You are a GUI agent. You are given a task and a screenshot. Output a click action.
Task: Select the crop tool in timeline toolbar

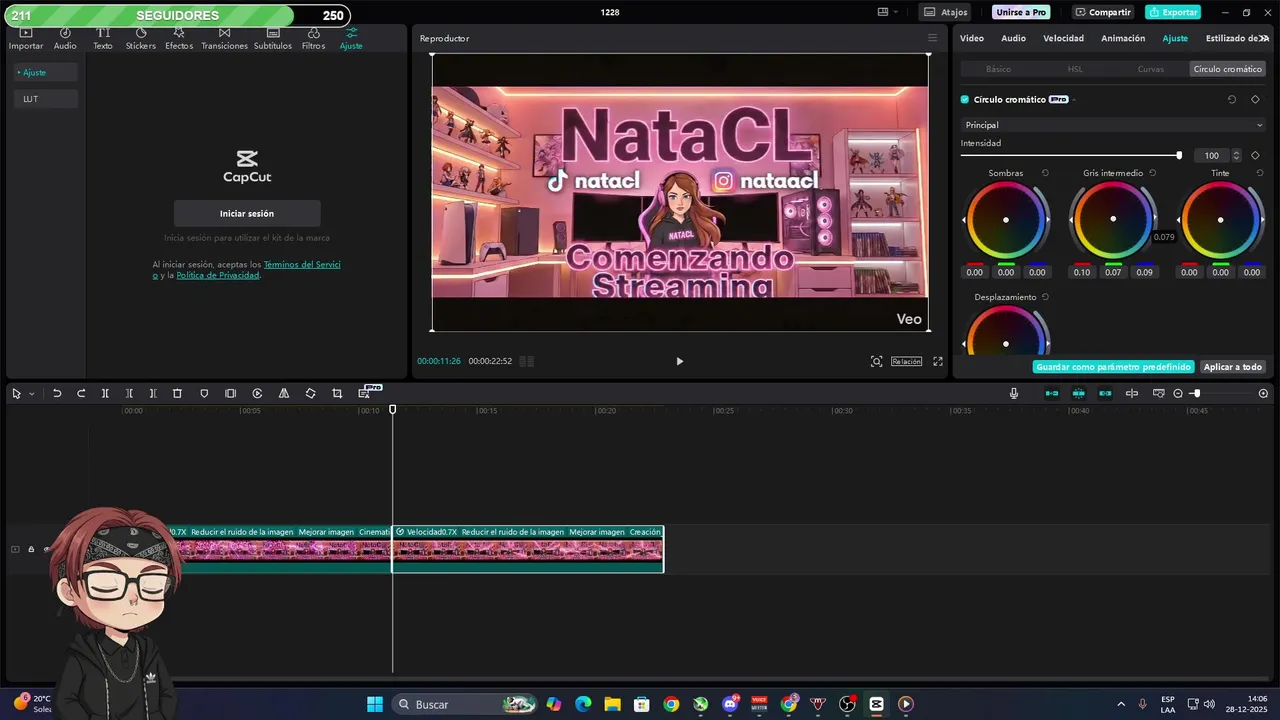337,394
